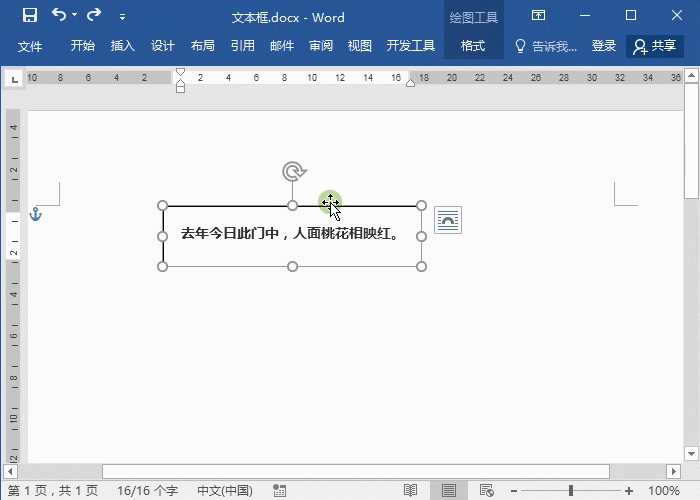Click the horizontal scrollbar thumb

point(356,471)
